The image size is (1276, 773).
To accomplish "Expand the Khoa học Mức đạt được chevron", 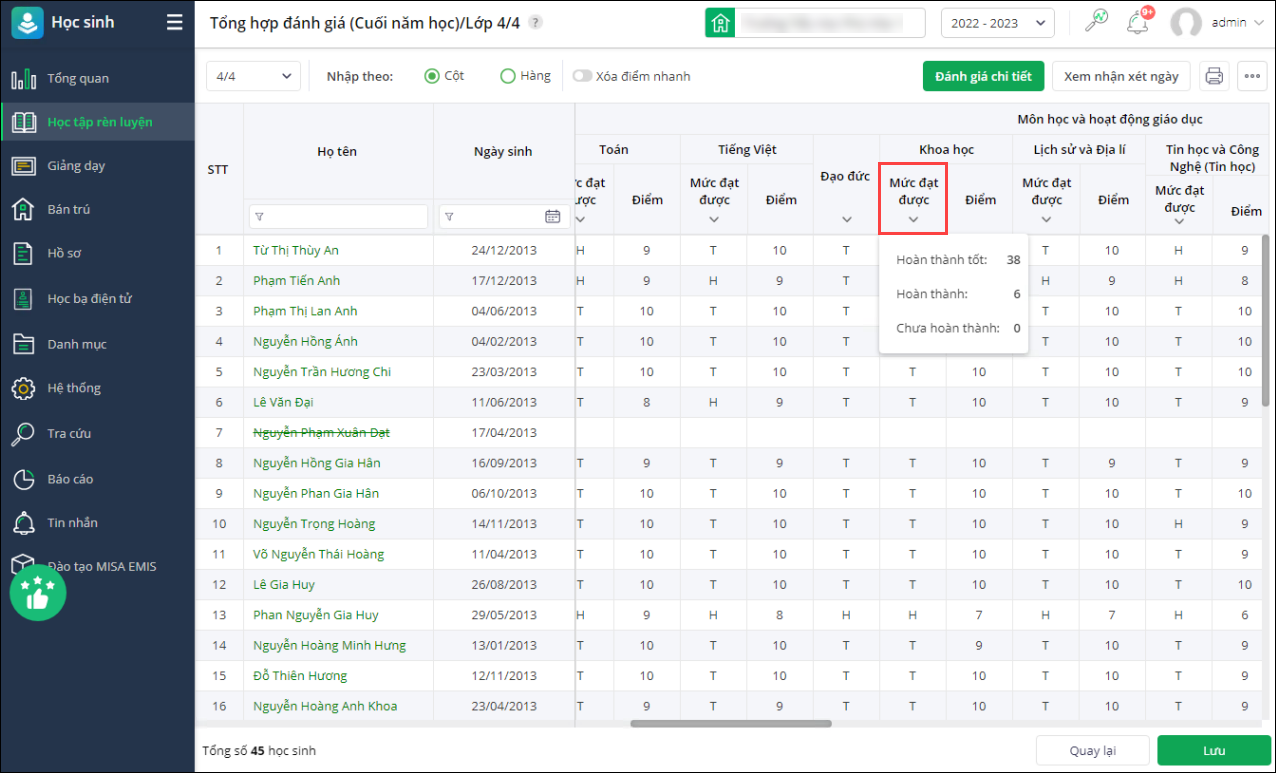I will tap(913, 219).
